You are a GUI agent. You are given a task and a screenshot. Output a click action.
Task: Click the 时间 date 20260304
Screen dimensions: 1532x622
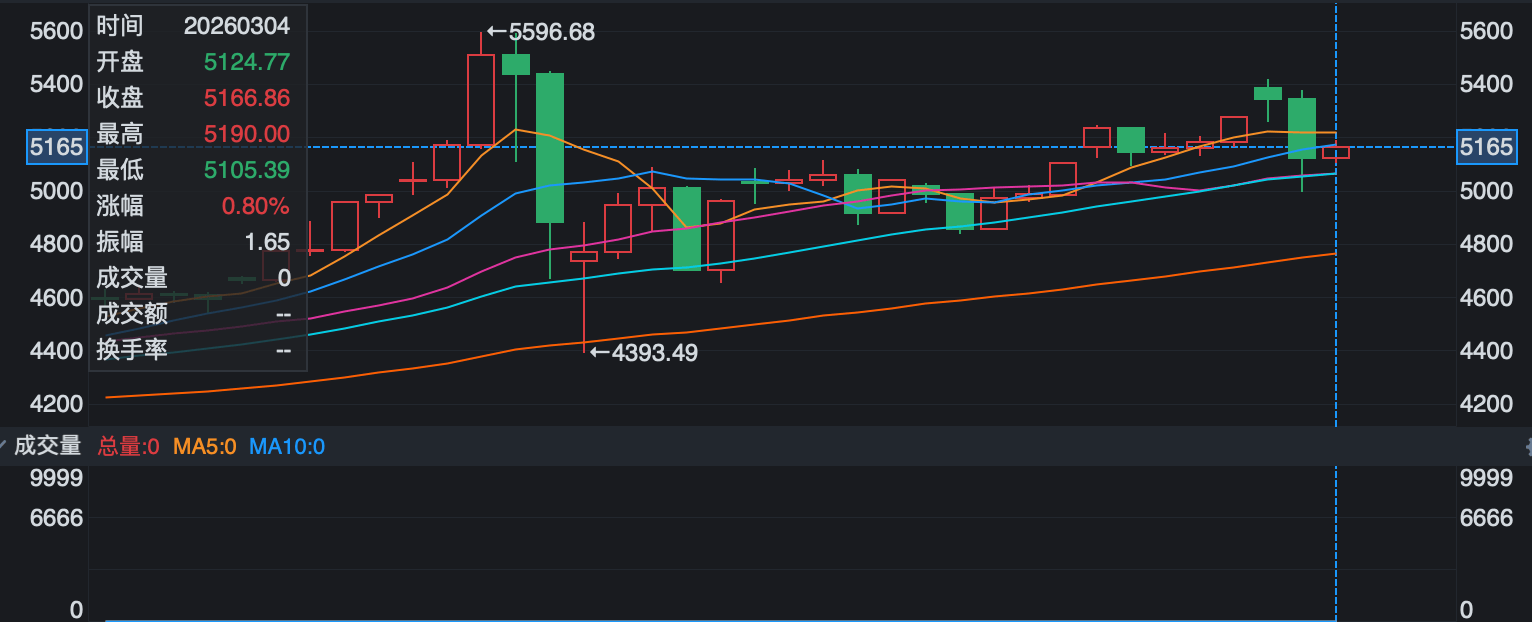pyautogui.click(x=236, y=26)
